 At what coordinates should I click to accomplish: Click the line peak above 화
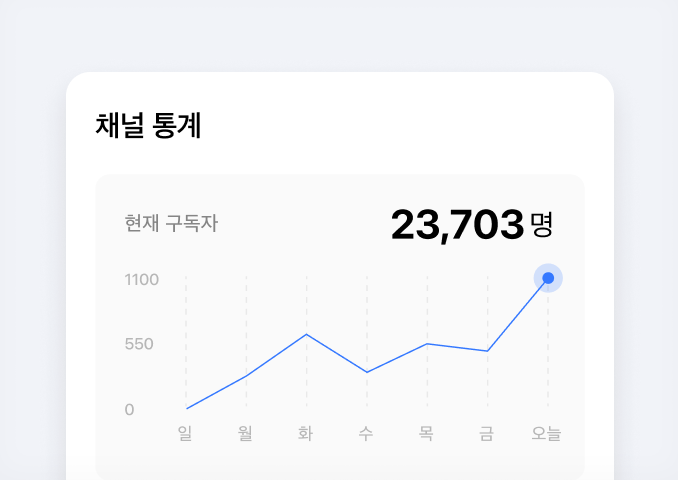point(307,334)
